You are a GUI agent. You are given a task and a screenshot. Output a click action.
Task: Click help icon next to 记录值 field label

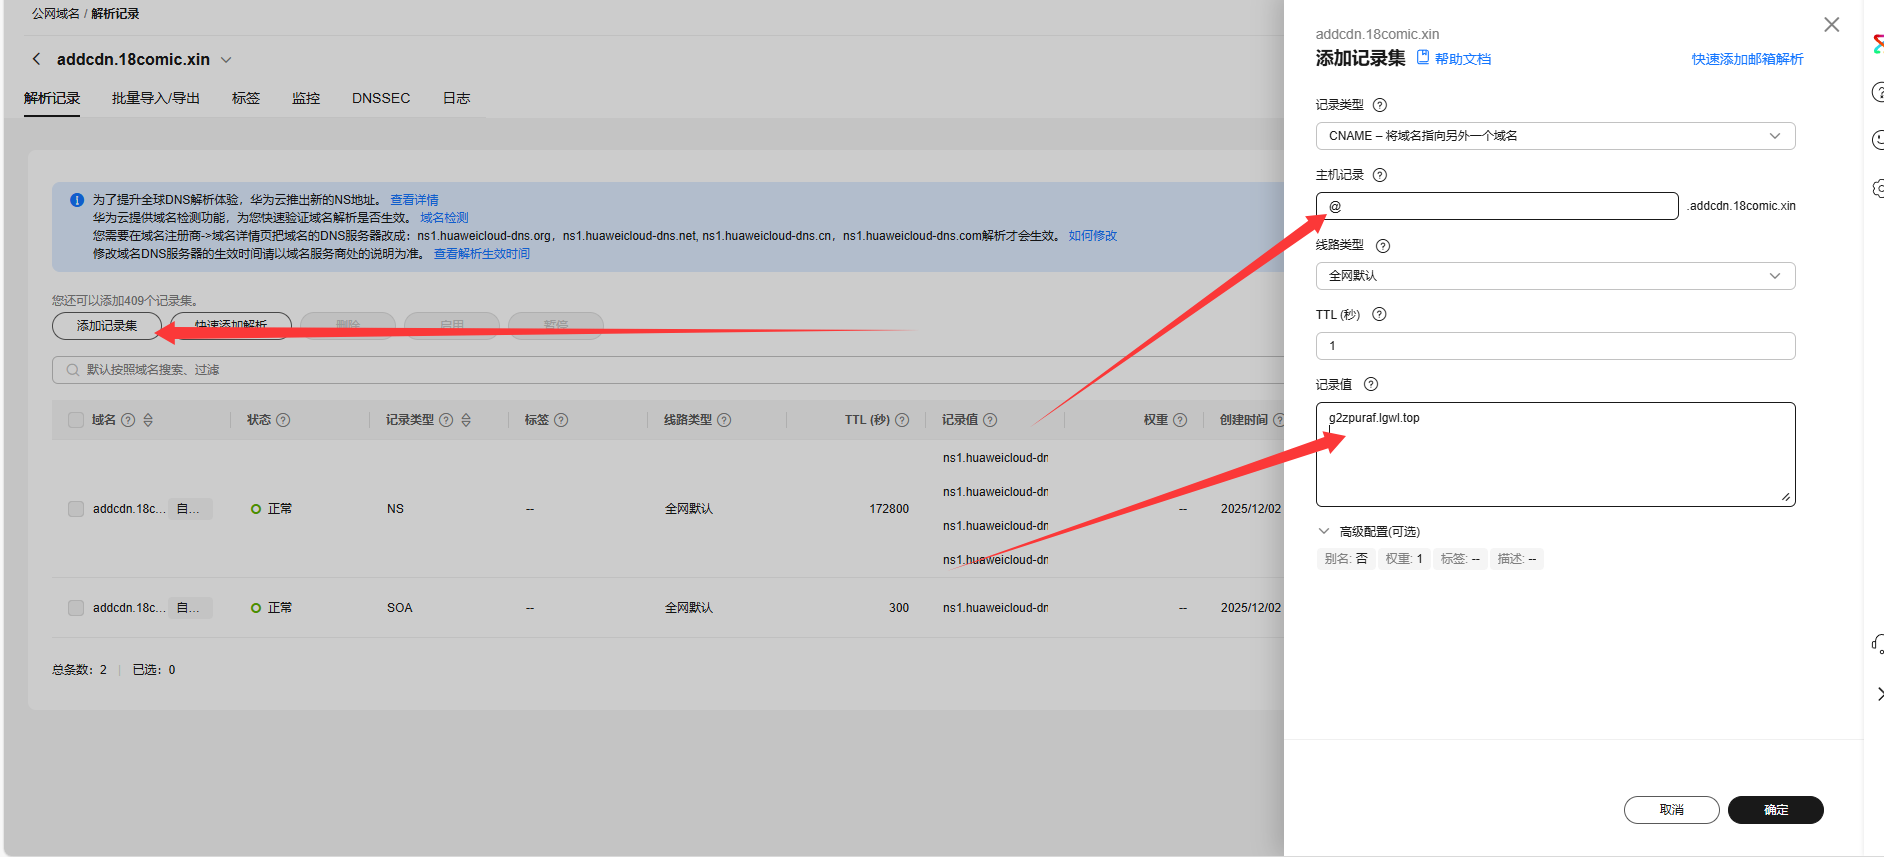pyautogui.click(x=1371, y=384)
